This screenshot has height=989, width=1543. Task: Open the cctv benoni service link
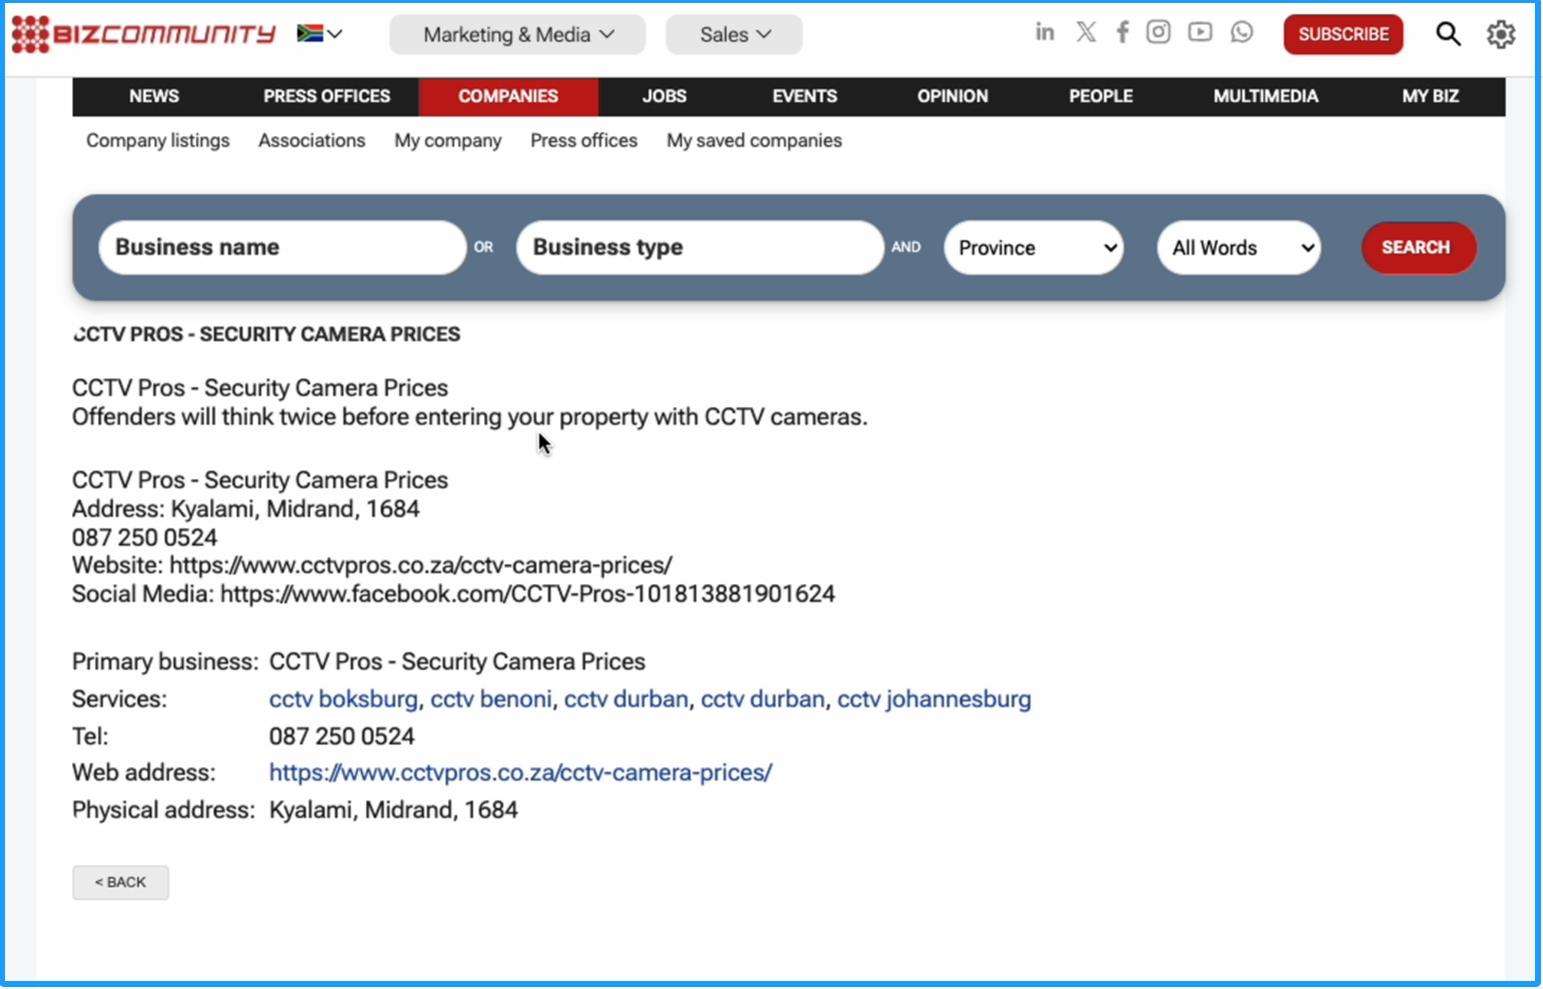coord(491,699)
